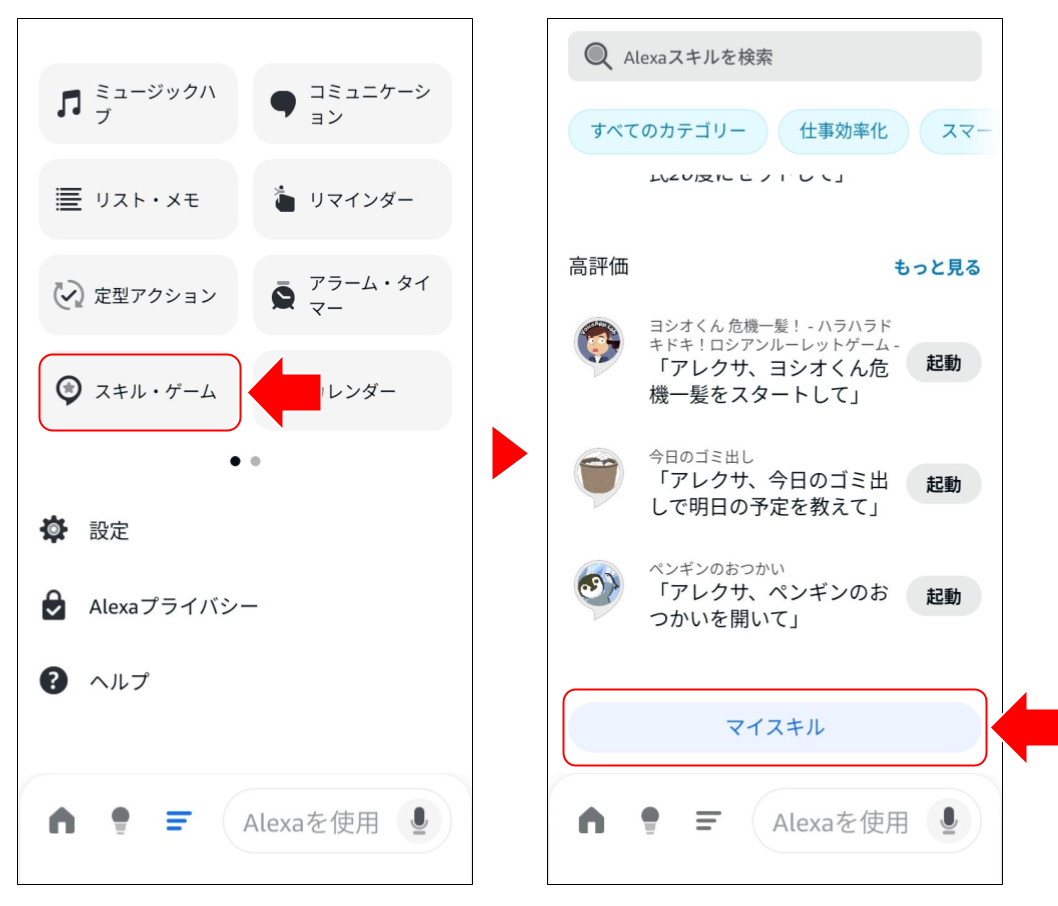Open コミュニケーション tile
Image resolution: width=1058 pixels, height=906 pixels.
[x=352, y=104]
